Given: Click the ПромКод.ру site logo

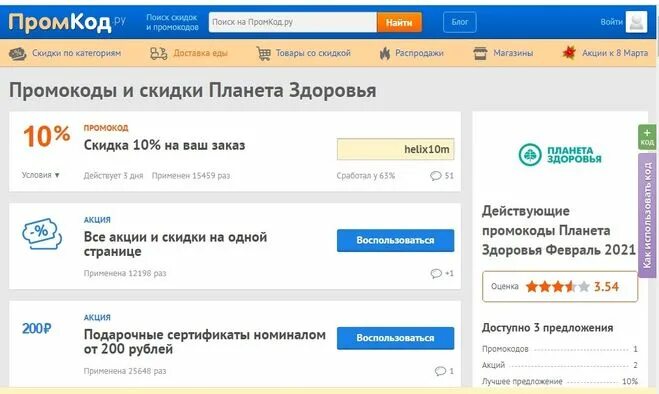Looking at the screenshot, I should click(67, 22).
